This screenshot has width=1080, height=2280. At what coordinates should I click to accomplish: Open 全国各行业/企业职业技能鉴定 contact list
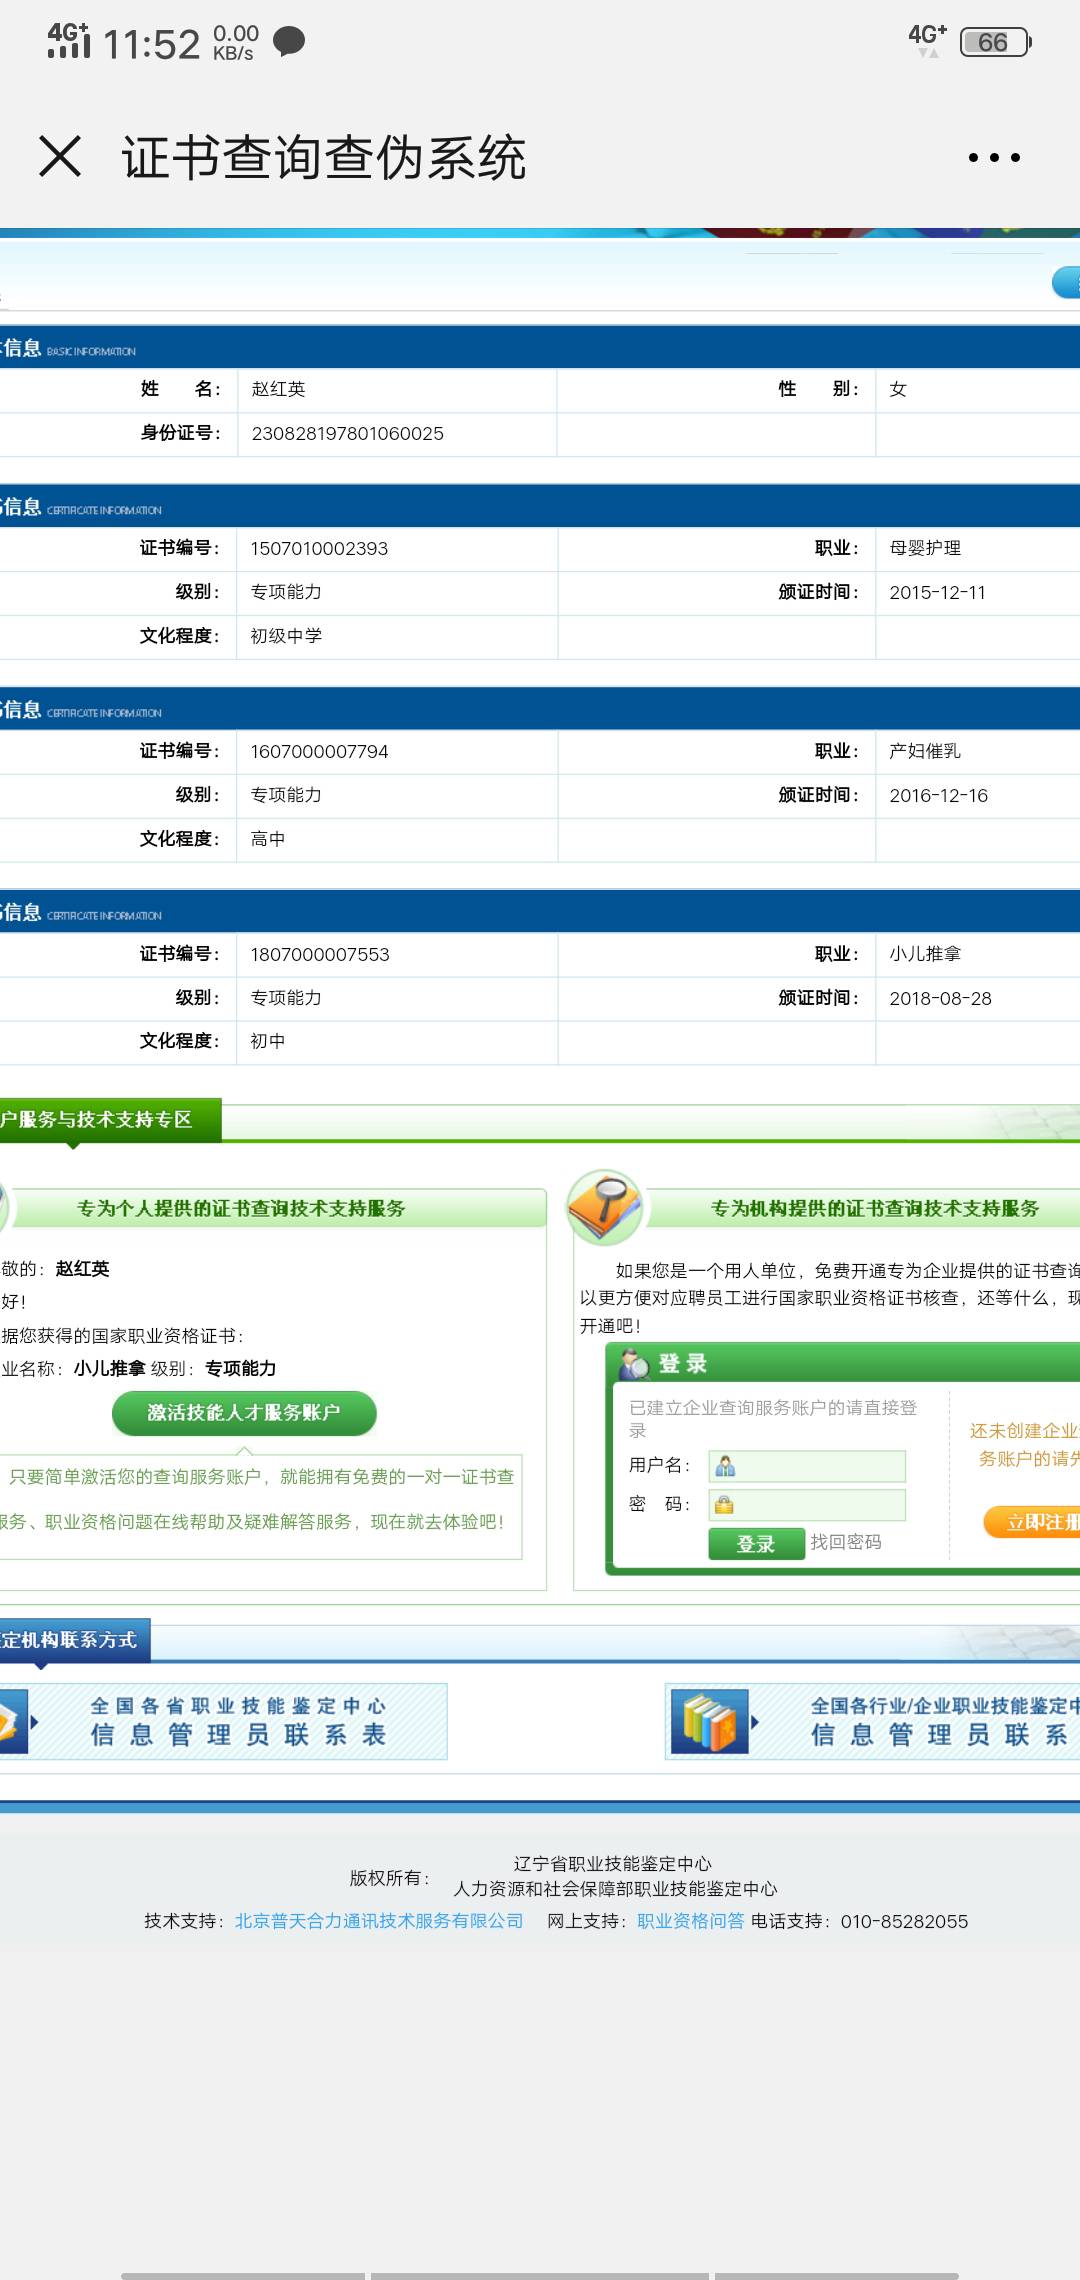(x=872, y=1721)
